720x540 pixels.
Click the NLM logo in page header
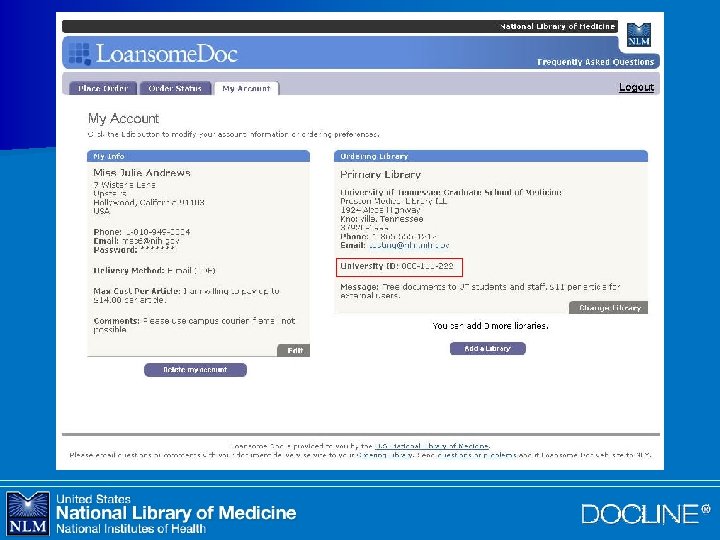point(639,35)
